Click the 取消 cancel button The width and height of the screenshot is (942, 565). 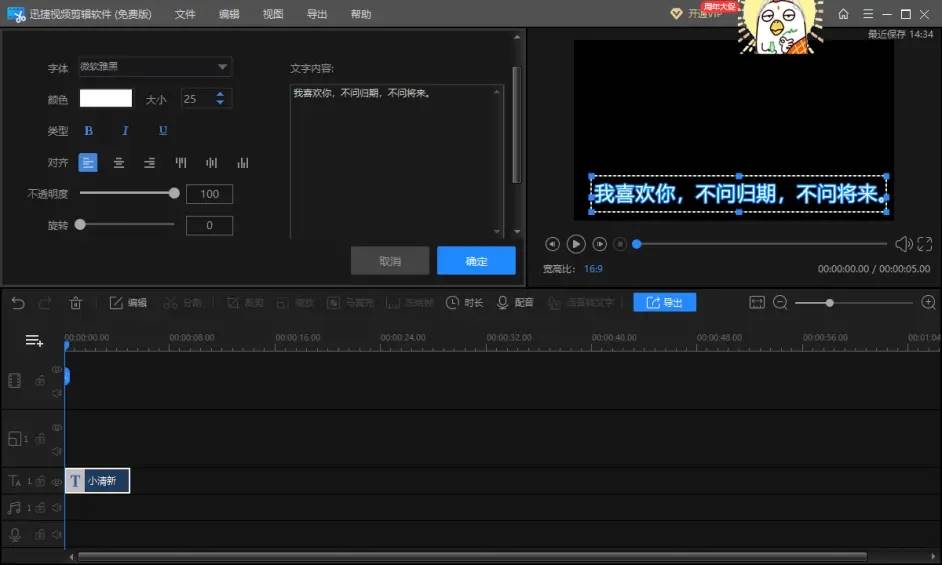click(390, 261)
